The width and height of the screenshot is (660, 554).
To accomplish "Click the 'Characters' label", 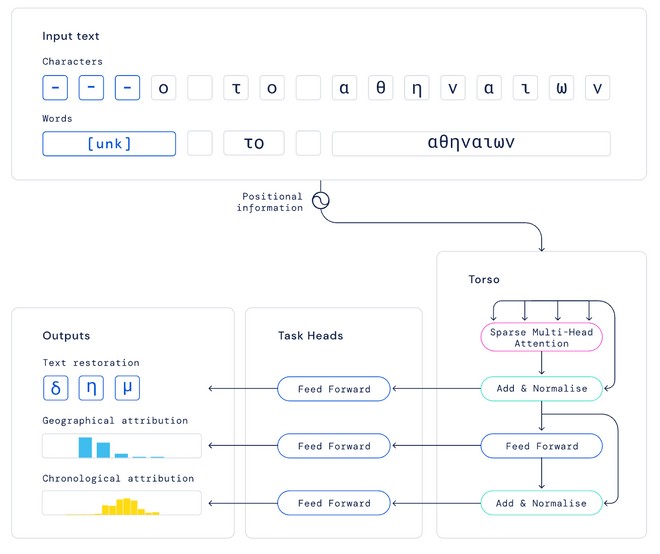I will pos(72,61).
